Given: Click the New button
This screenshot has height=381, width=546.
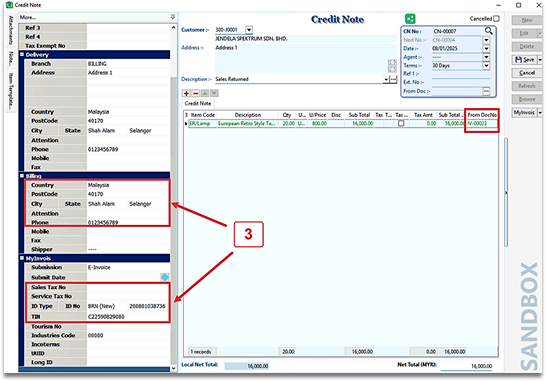Looking at the screenshot, I should (527, 20).
